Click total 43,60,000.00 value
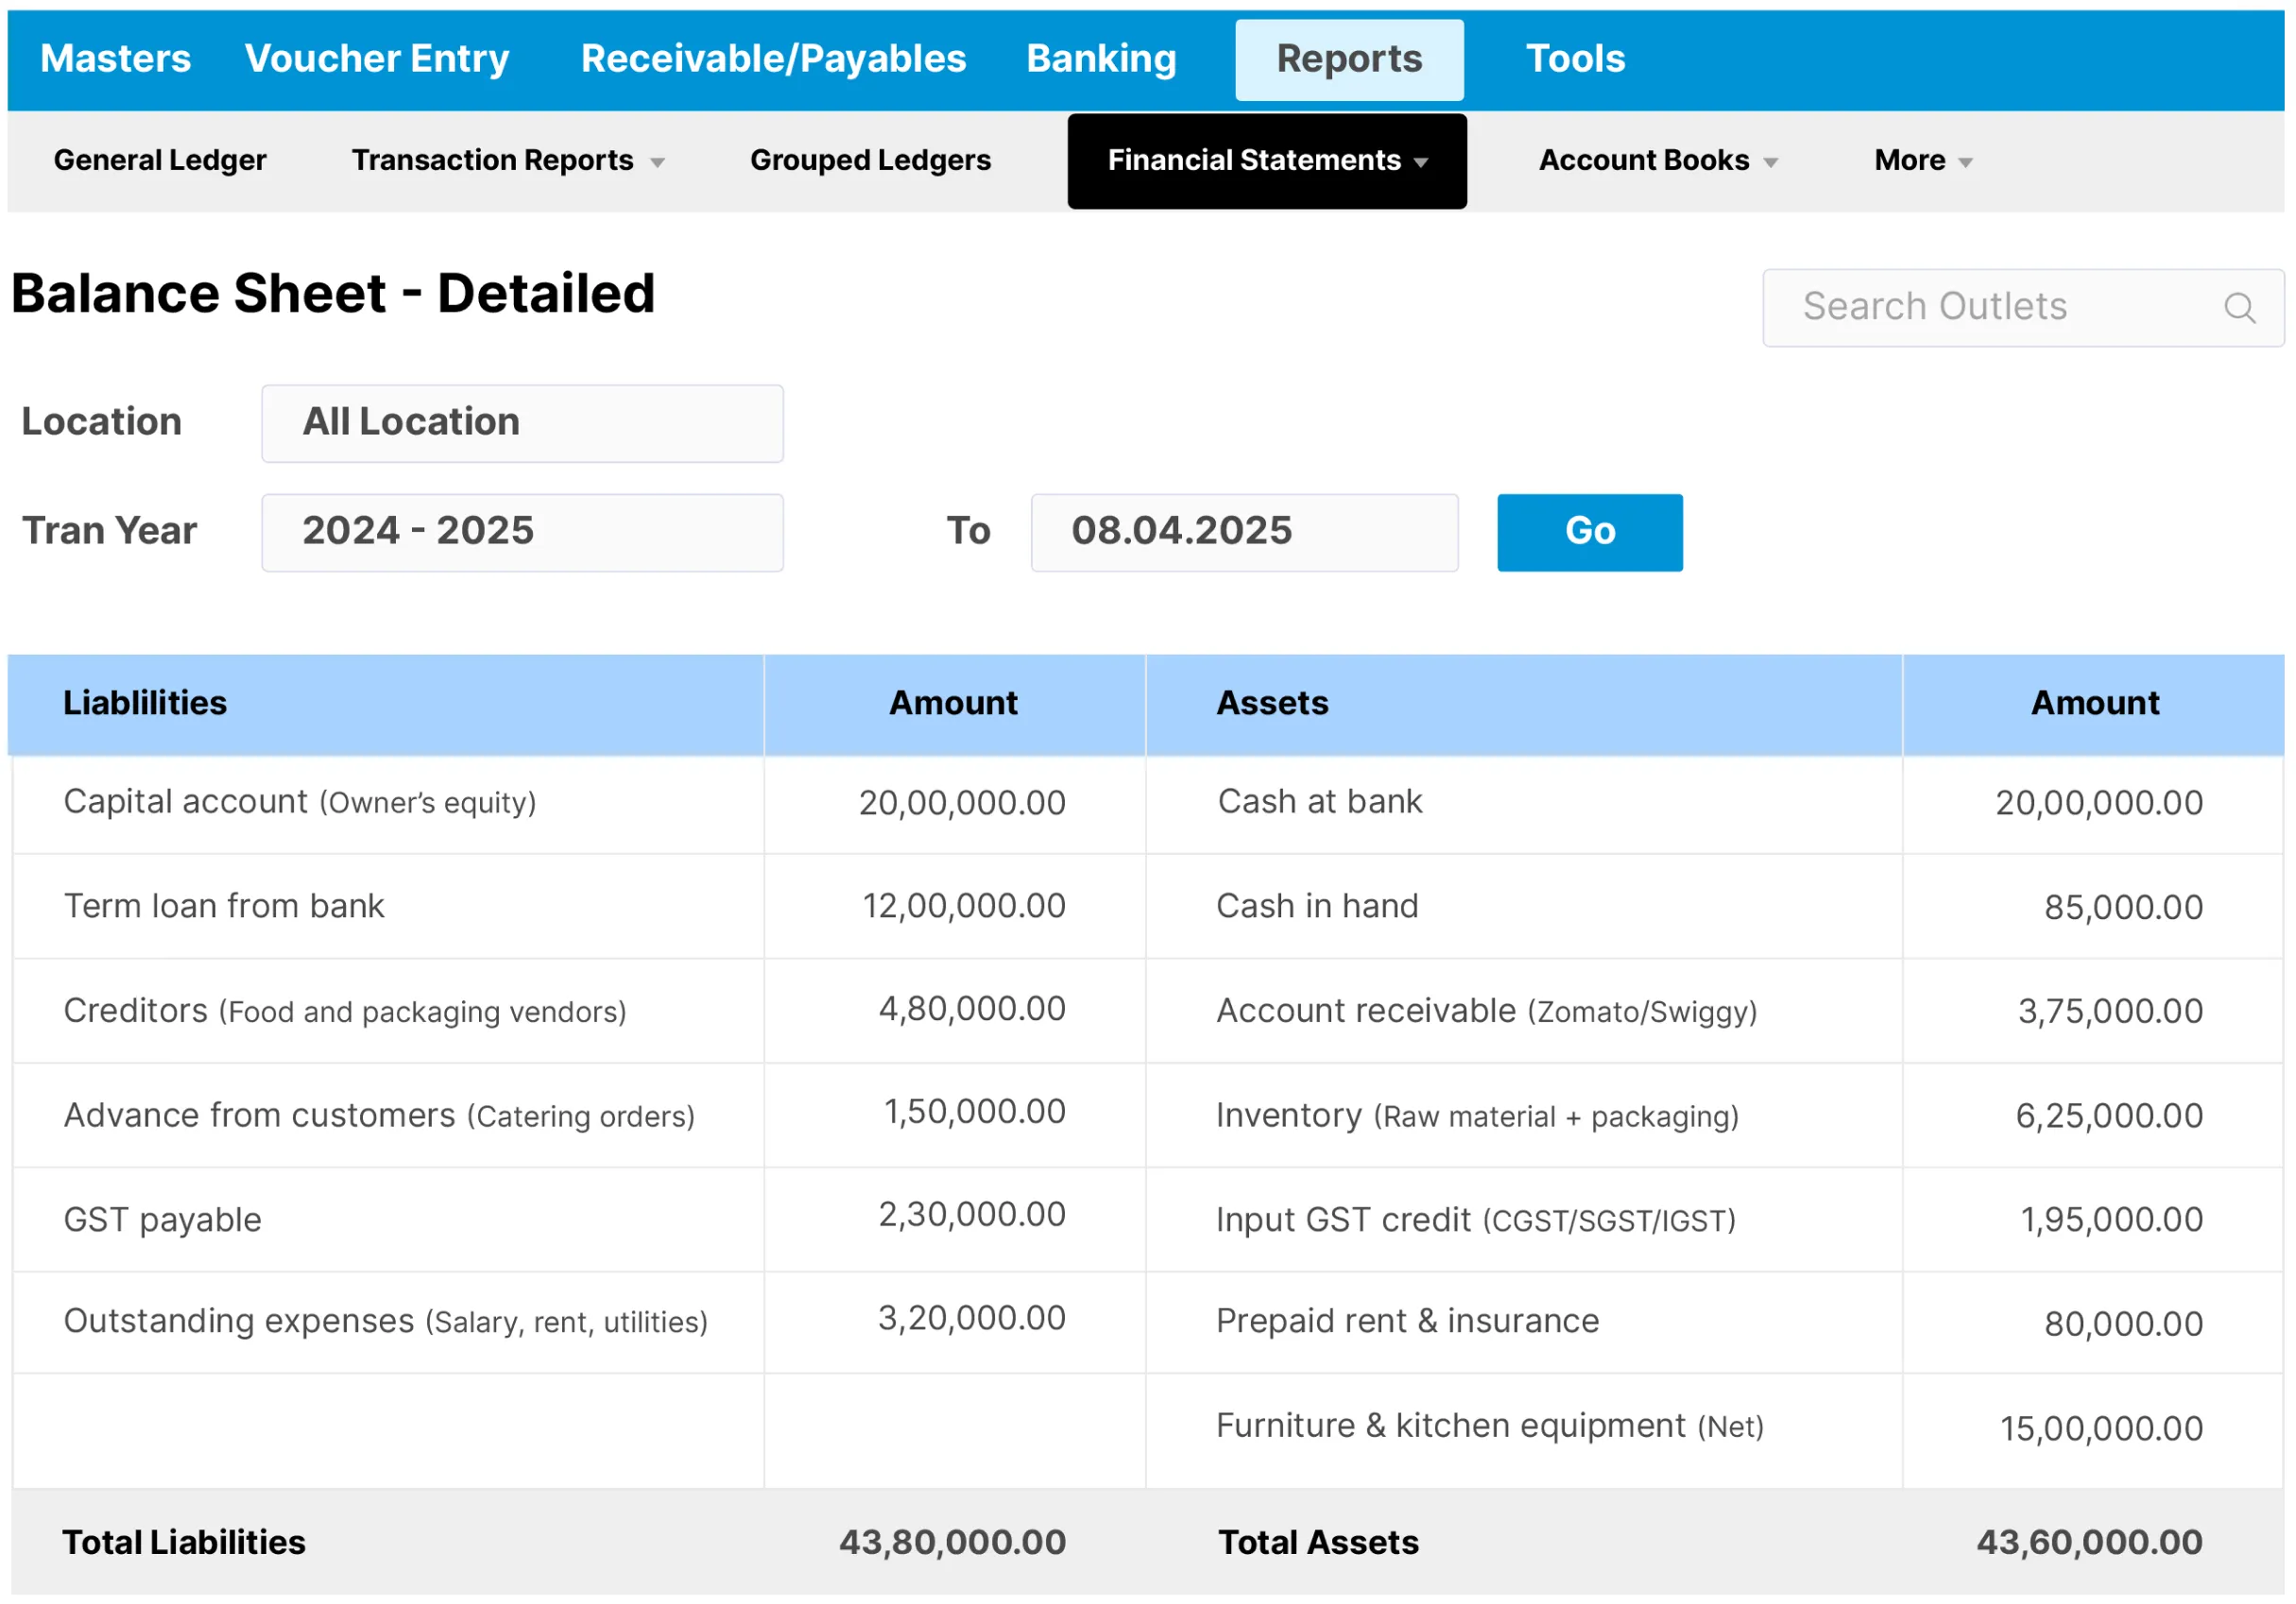The width and height of the screenshot is (2296, 1604). coord(2089,1543)
